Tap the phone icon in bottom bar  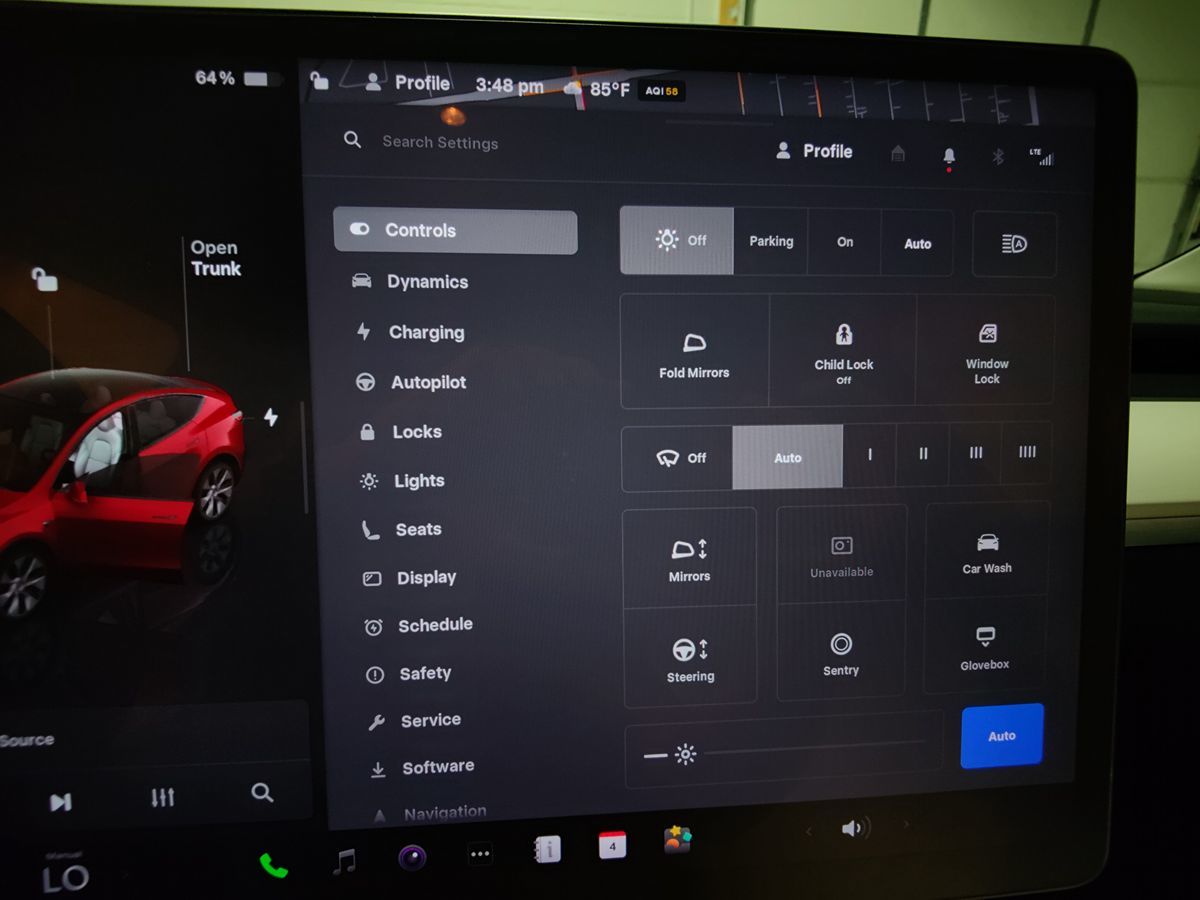(x=273, y=866)
